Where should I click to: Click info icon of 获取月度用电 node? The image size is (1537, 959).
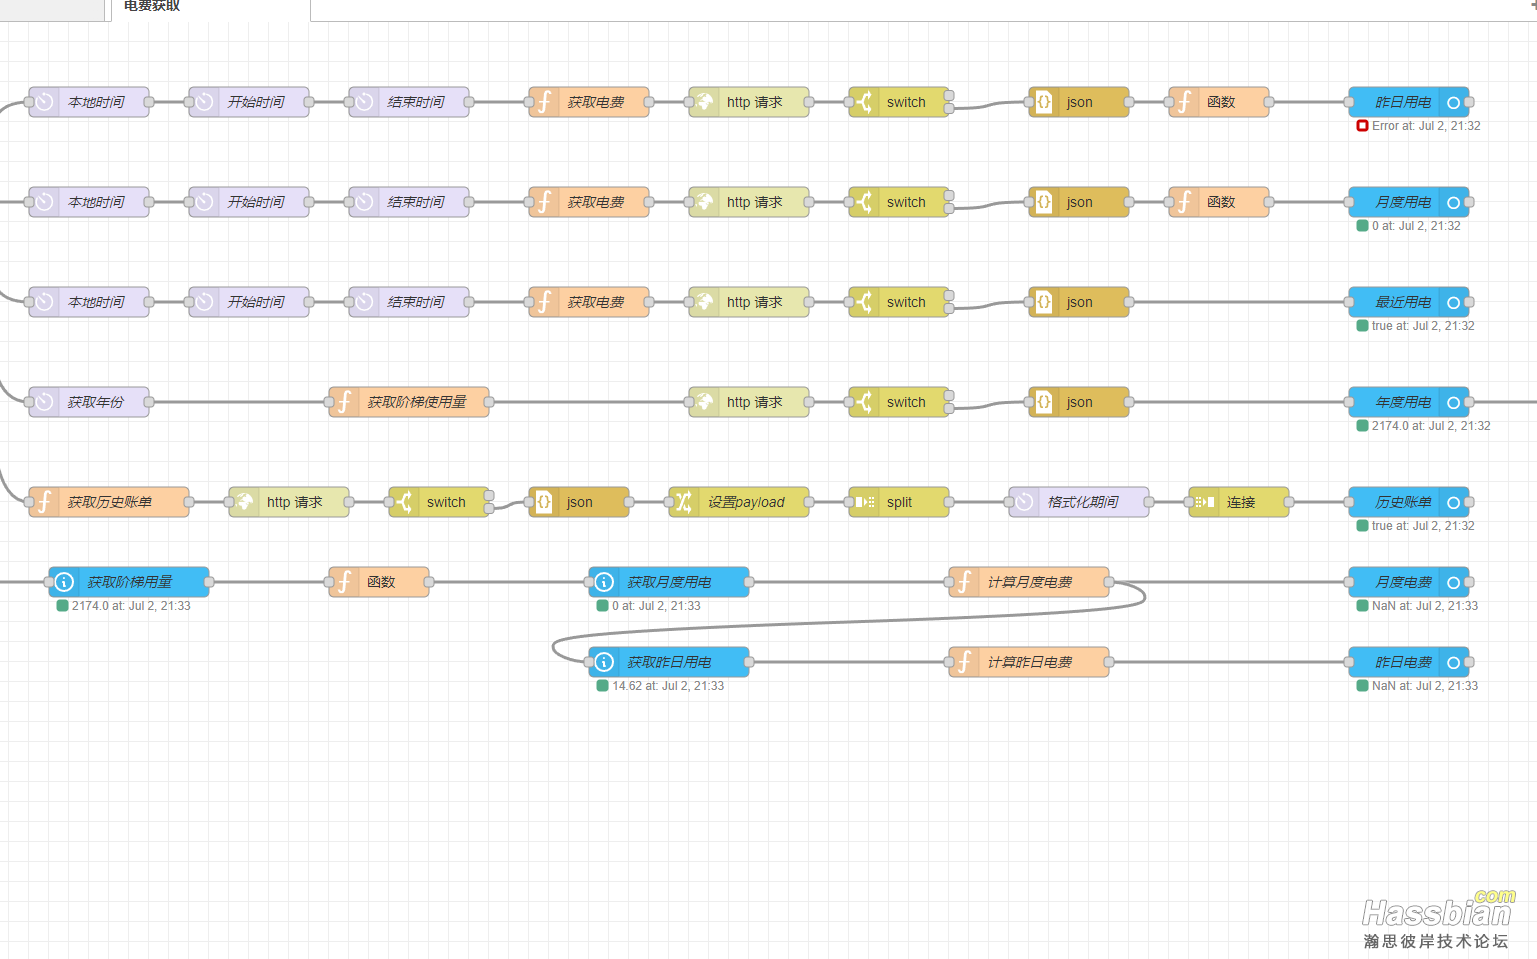click(605, 582)
